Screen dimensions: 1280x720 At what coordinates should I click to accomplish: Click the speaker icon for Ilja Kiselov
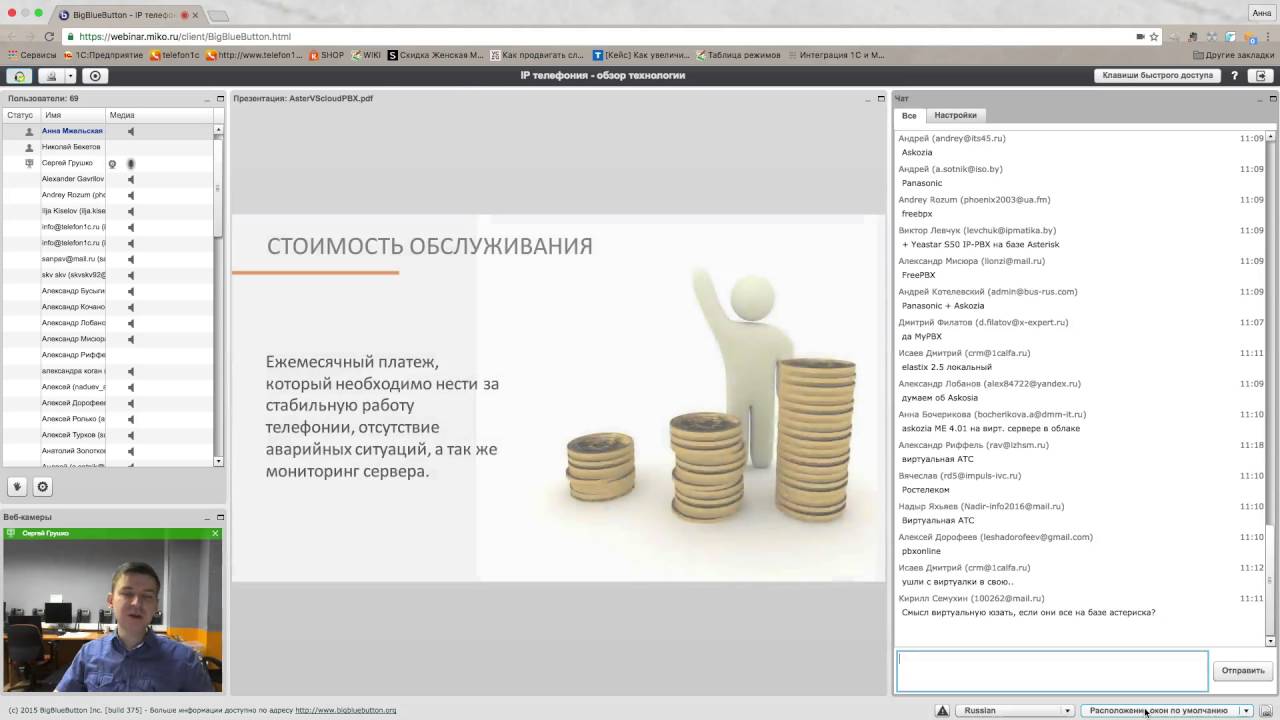131,211
